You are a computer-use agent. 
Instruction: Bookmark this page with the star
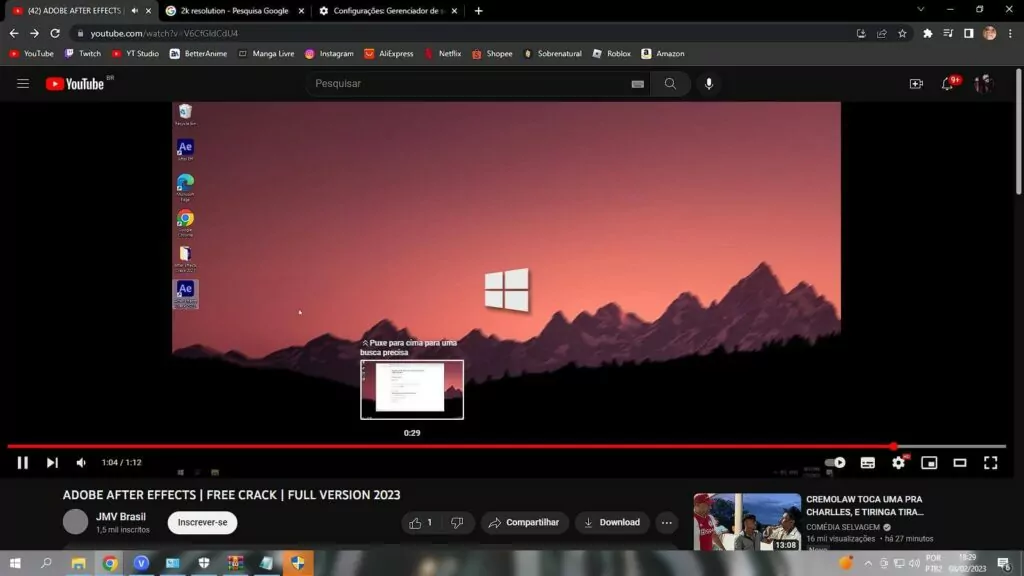(x=902, y=33)
